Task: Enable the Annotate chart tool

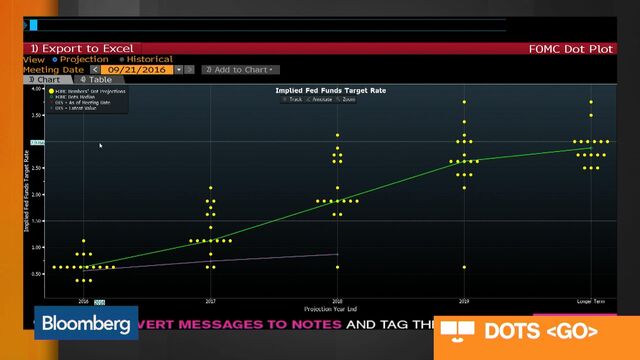Action: pos(319,100)
